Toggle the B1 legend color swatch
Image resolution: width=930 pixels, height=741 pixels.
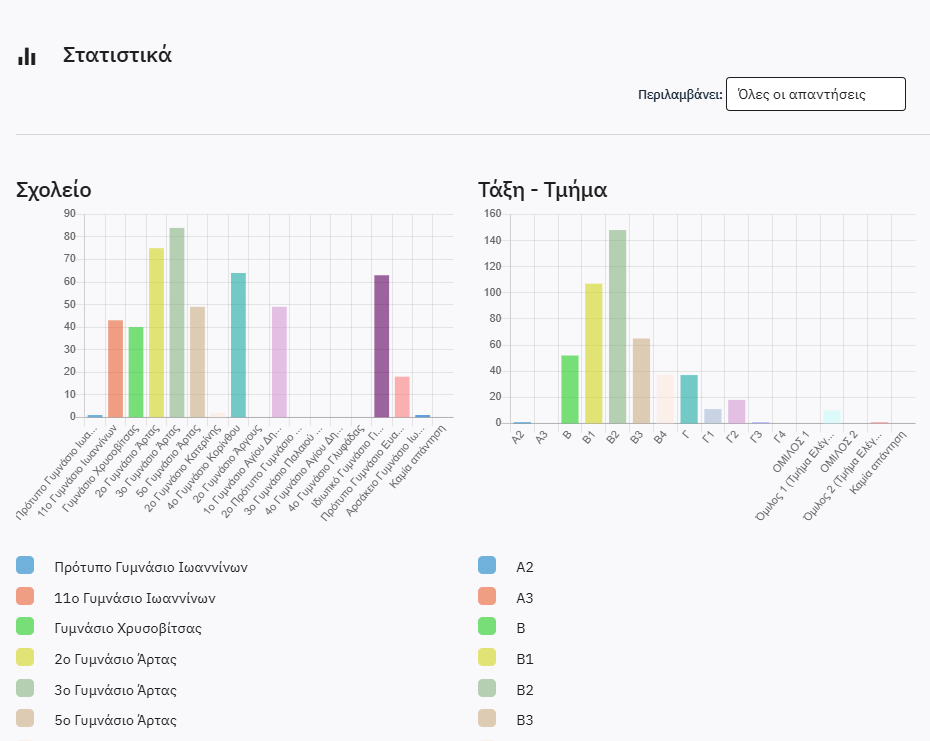click(x=487, y=657)
